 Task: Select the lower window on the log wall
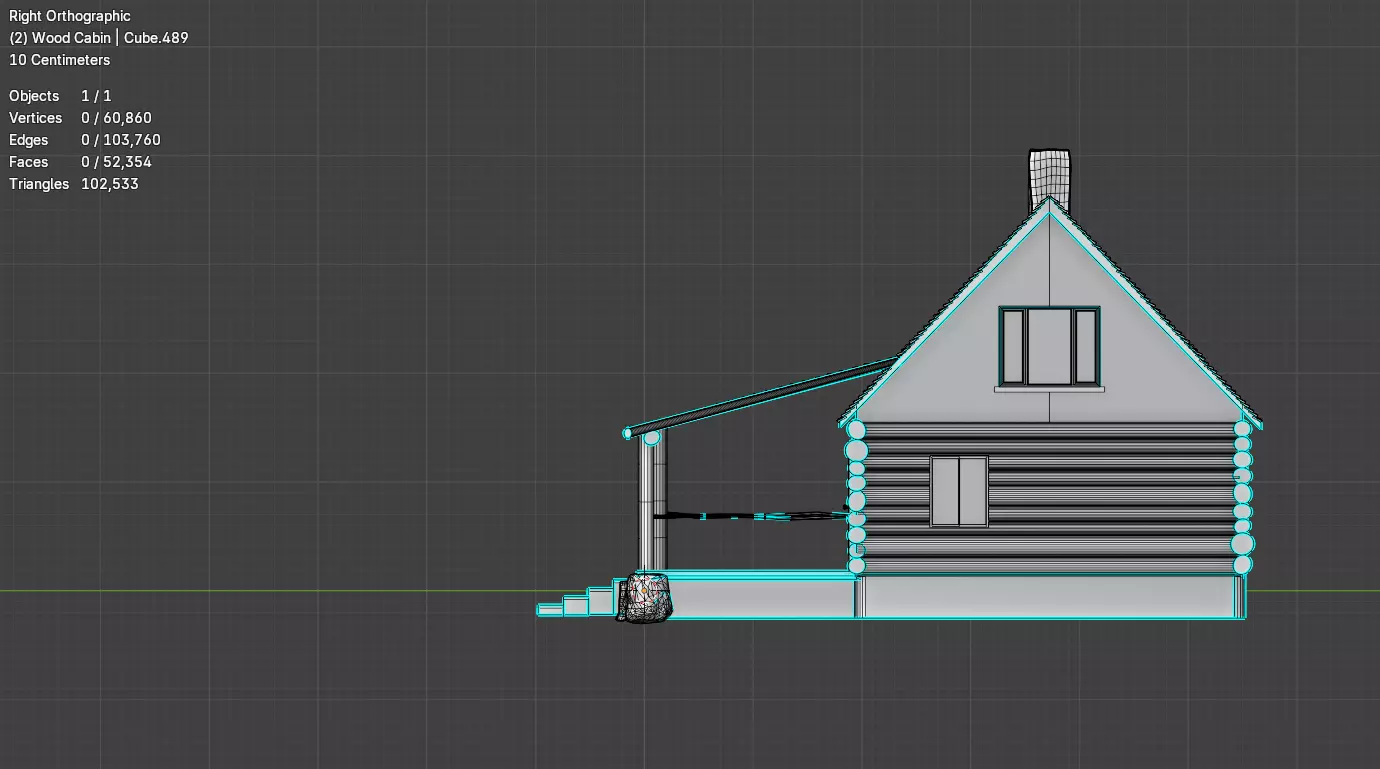tap(959, 491)
